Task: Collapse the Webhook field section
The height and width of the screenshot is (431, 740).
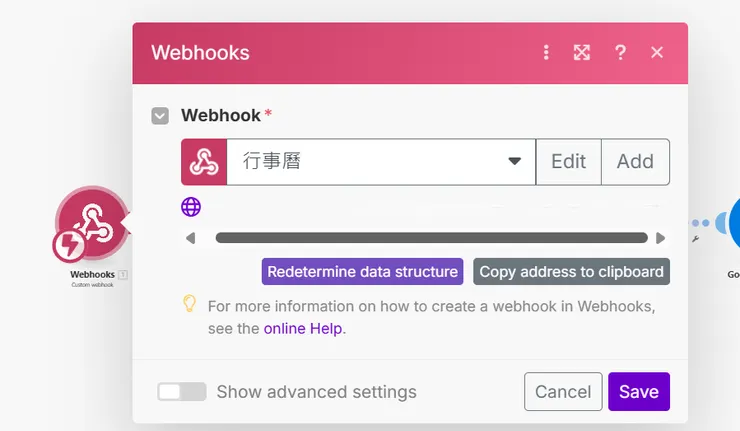Action: [x=160, y=116]
